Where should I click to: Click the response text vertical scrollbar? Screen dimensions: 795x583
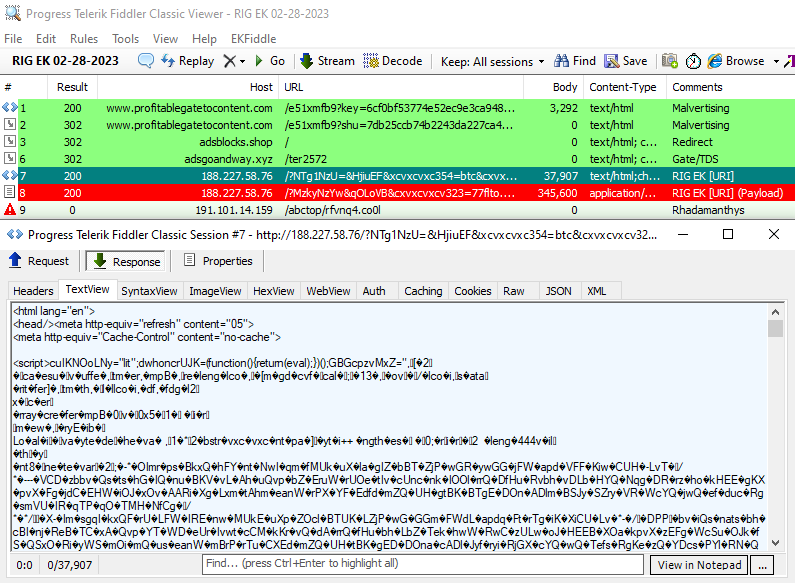pyautogui.click(x=775, y=440)
